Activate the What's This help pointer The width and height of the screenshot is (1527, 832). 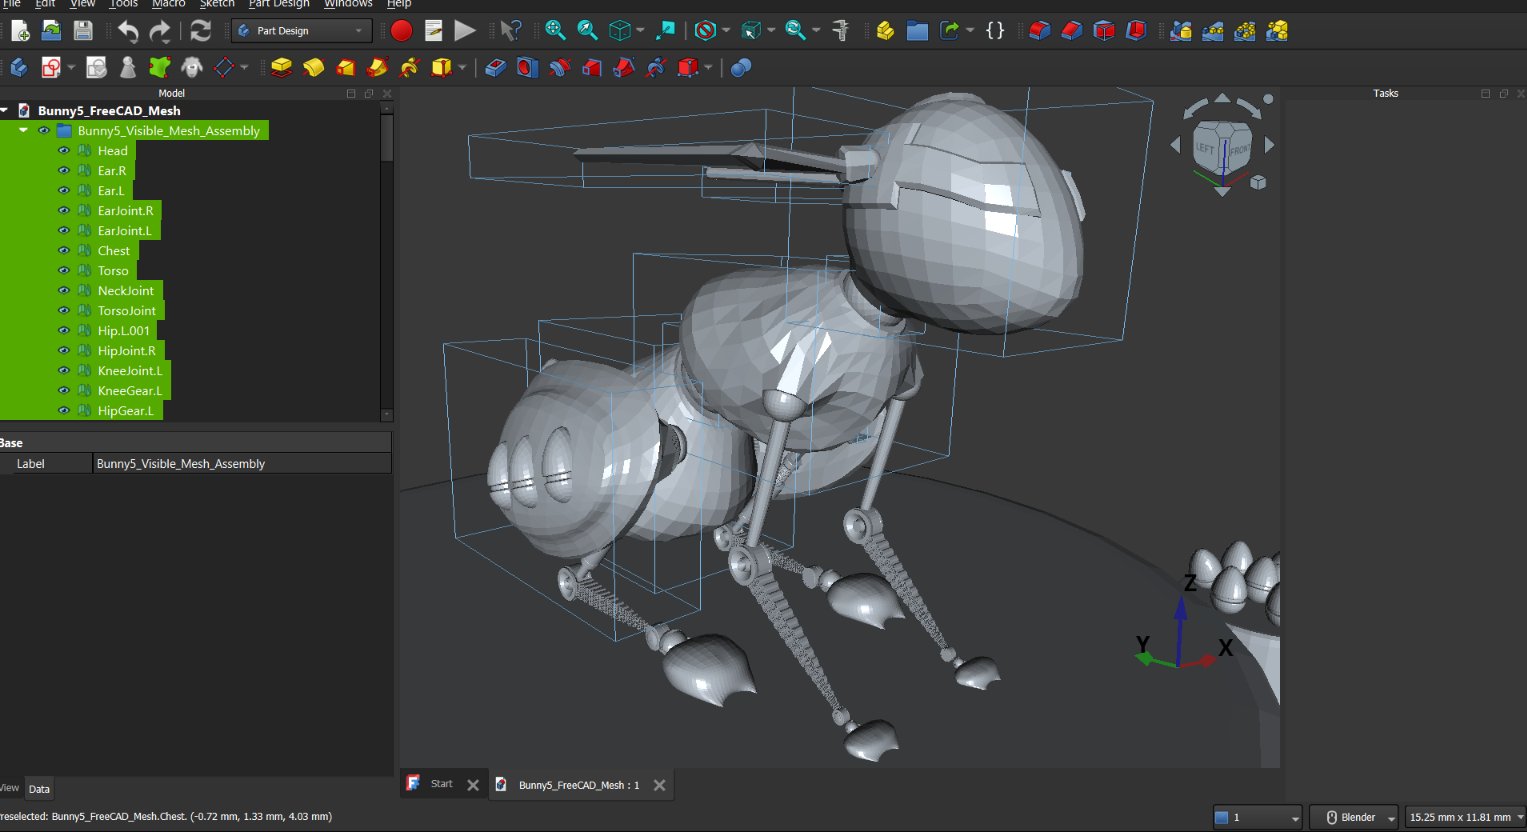tap(511, 31)
